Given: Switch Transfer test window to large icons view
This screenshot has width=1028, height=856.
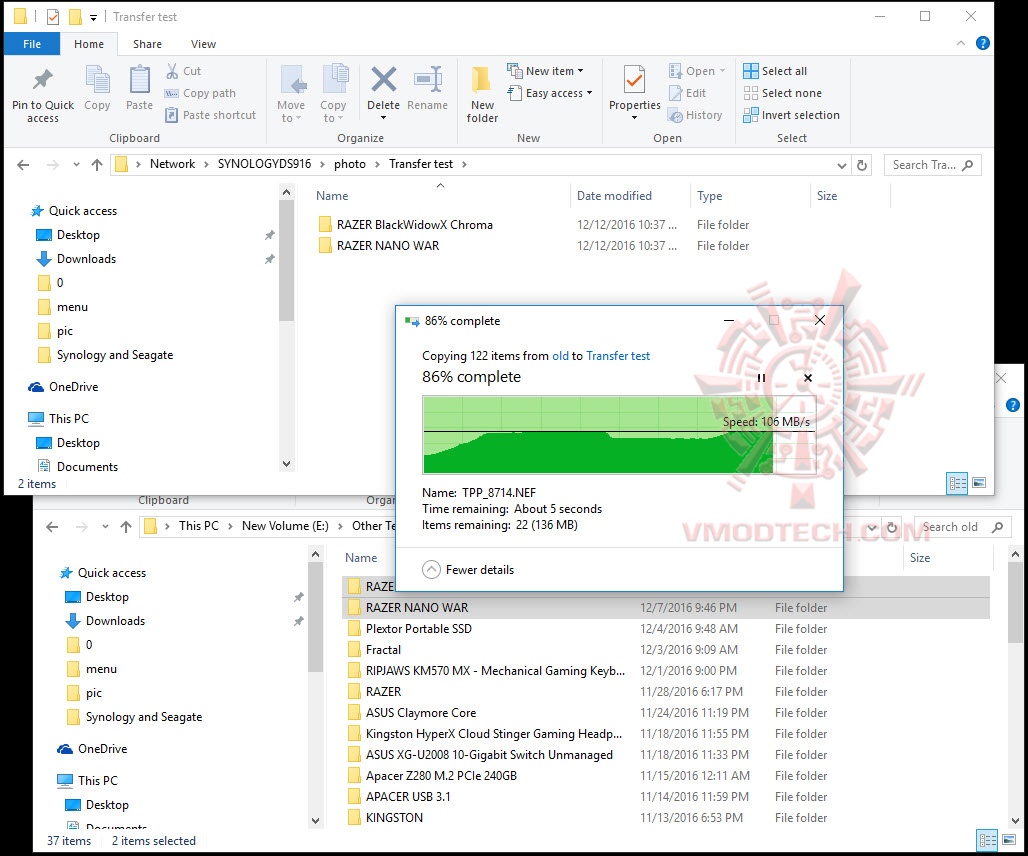Looking at the screenshot, I should (979, 483).
